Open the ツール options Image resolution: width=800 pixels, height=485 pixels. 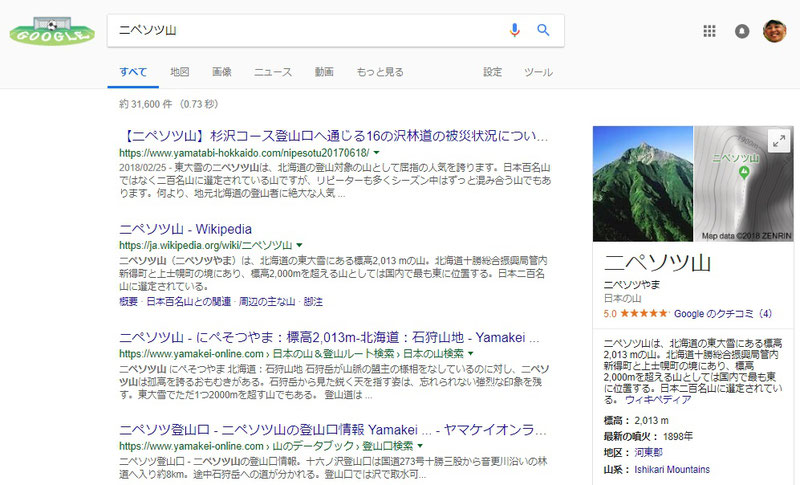538,72
